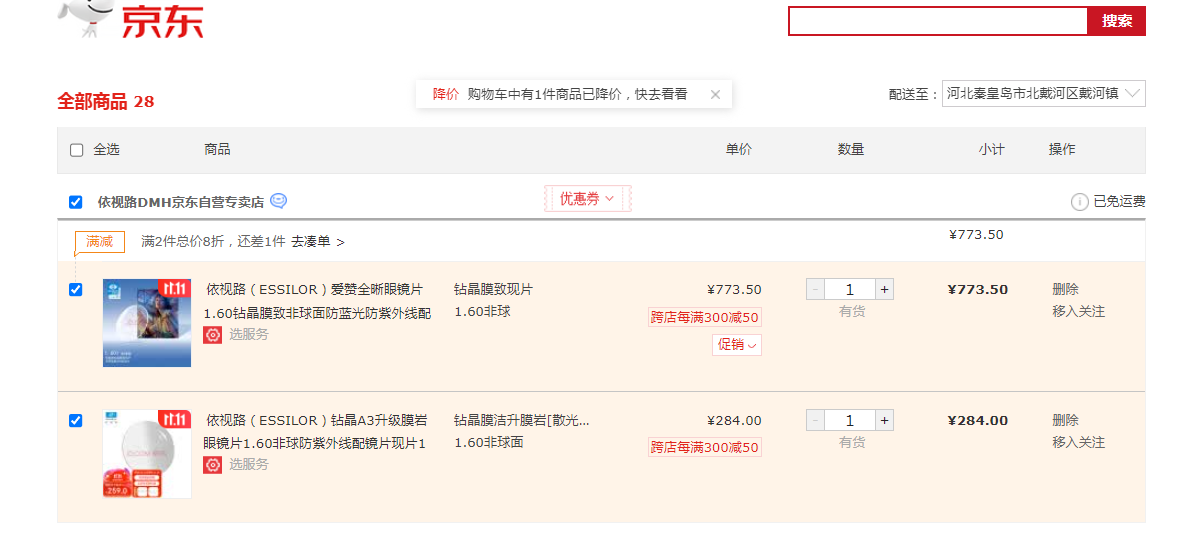The image size is (1186, 538).
Task: Uncheck the 依视路DMH京东自营专卖店 store checkbox
Action: pyautogui.click(x=76, y=202)
